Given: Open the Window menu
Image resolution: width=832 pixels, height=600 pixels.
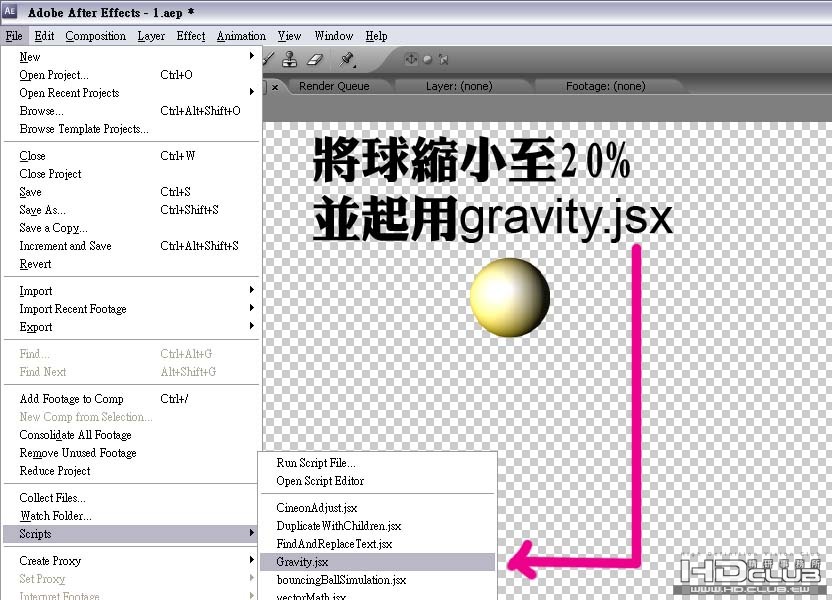Looking at the screenshot, I should (x=334, y=36).
